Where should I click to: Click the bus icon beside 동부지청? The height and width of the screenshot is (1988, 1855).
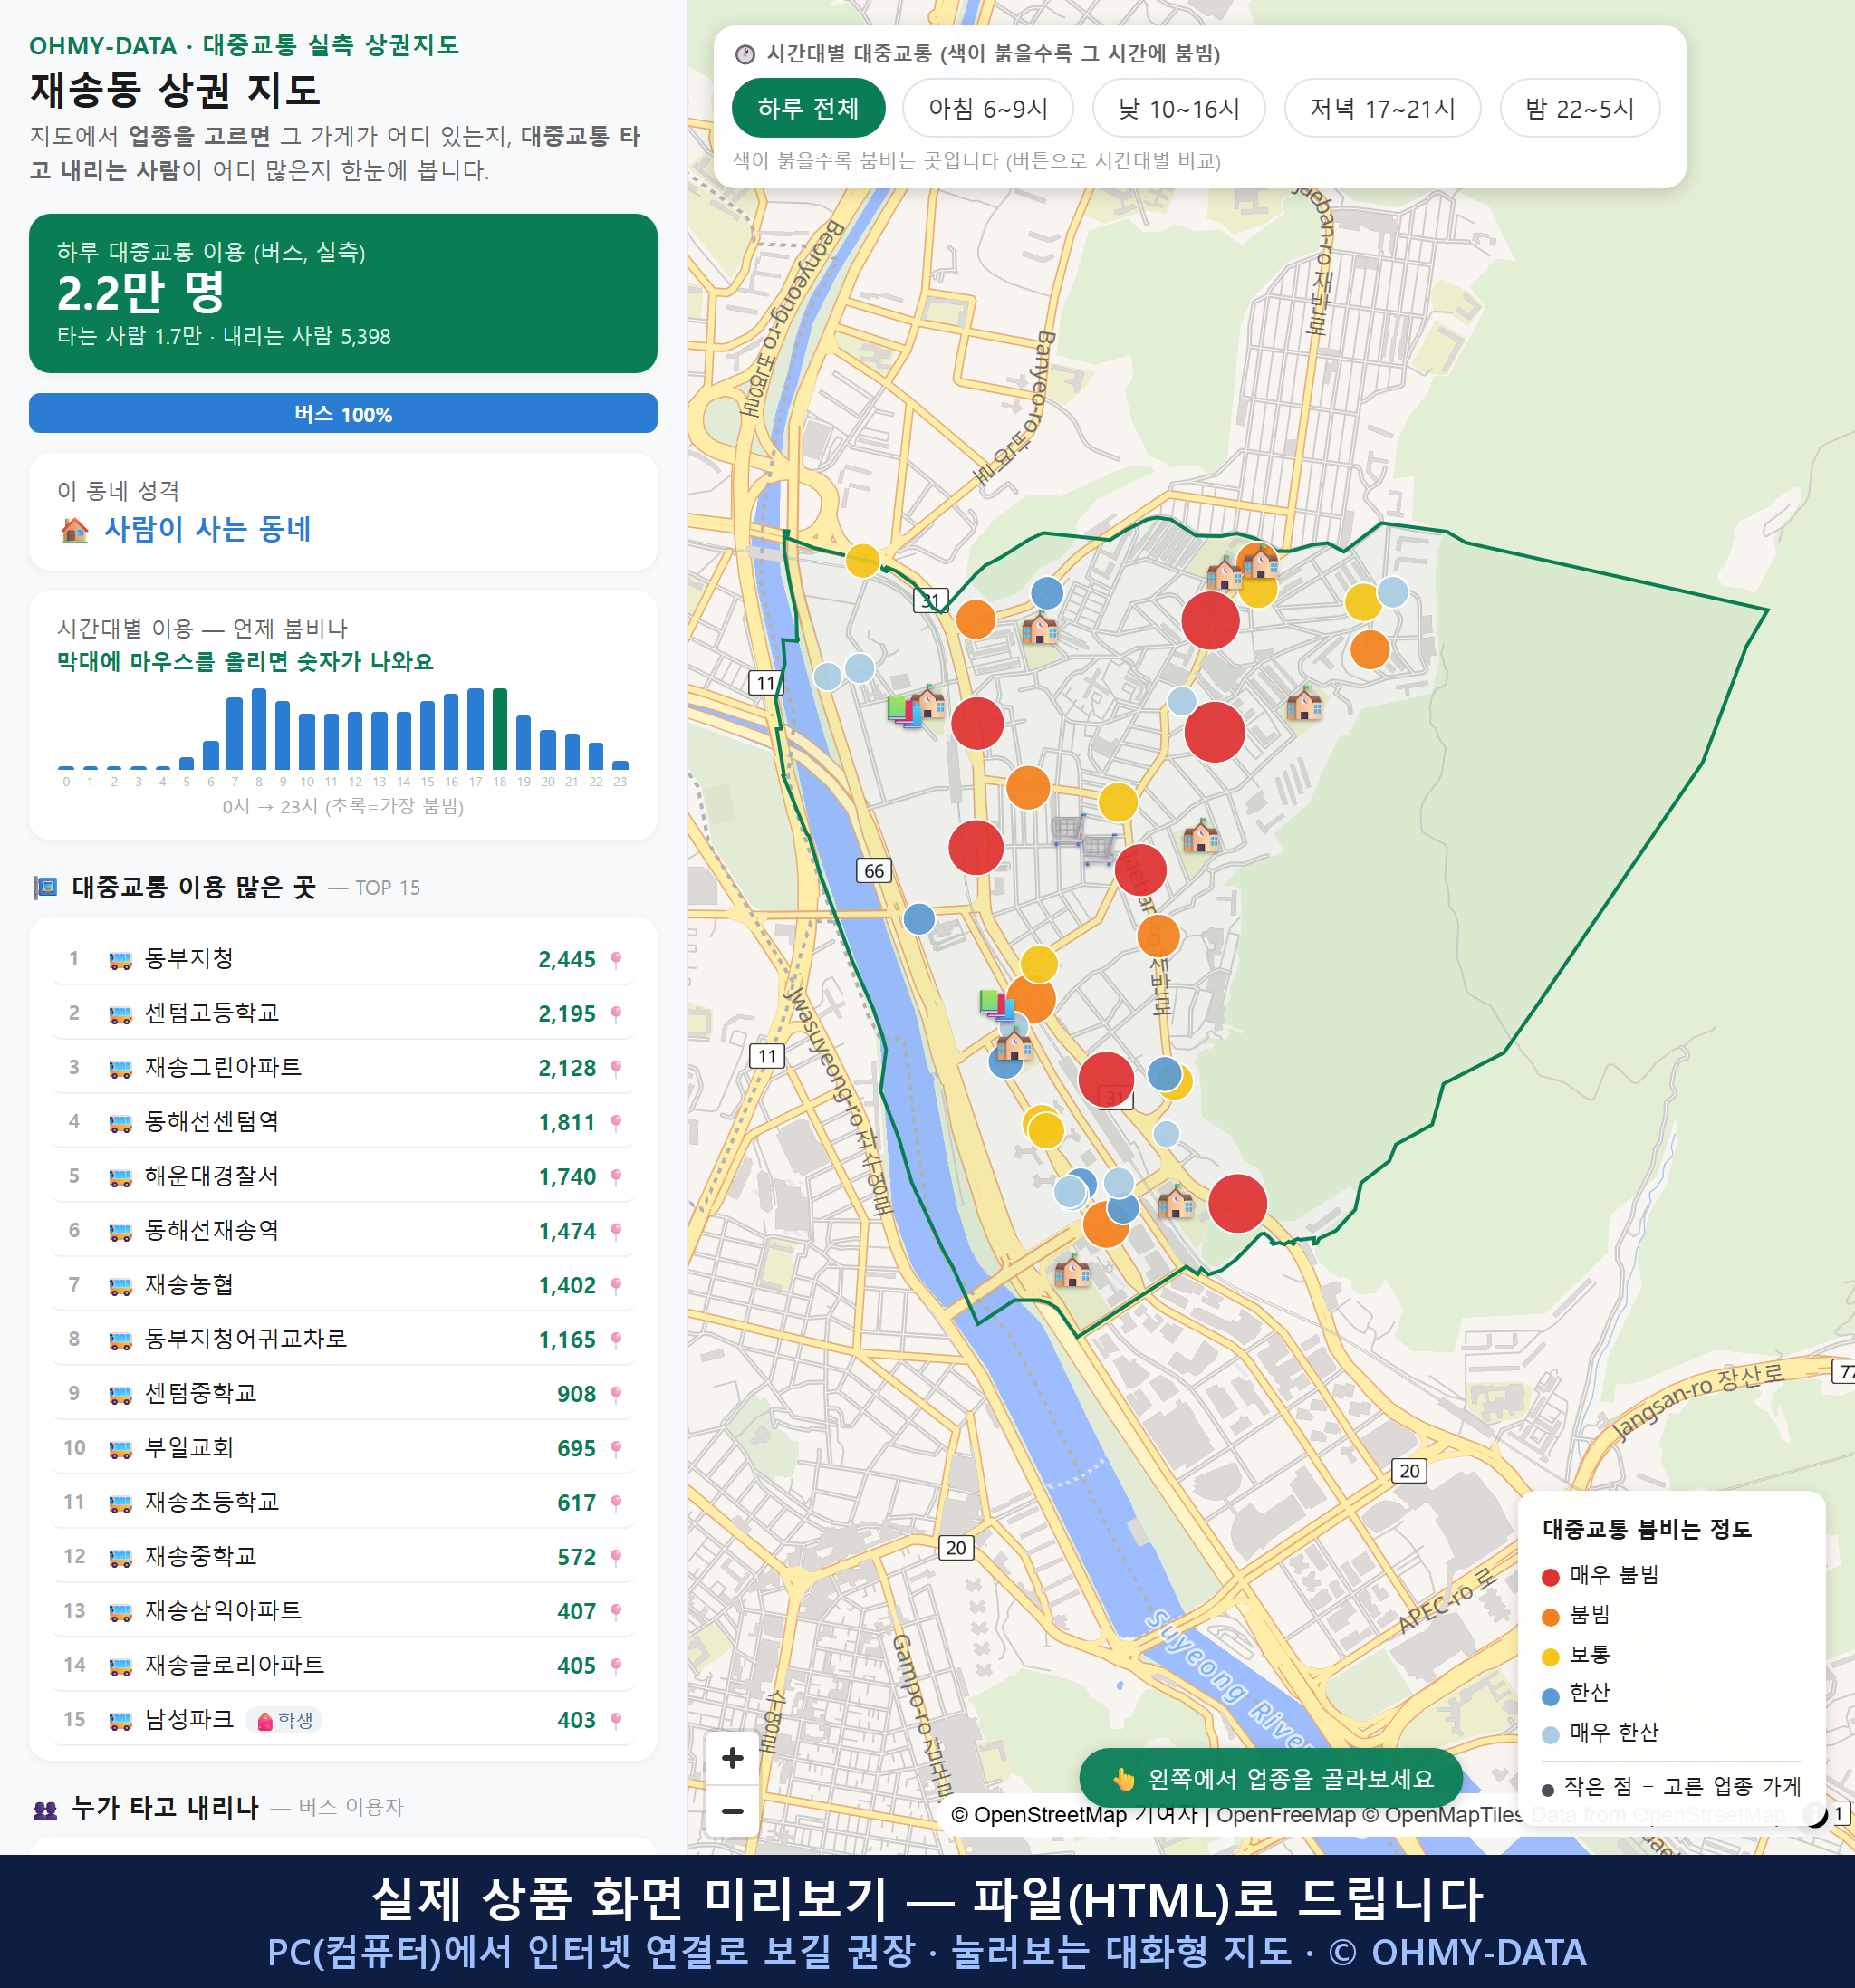(120, 960)
